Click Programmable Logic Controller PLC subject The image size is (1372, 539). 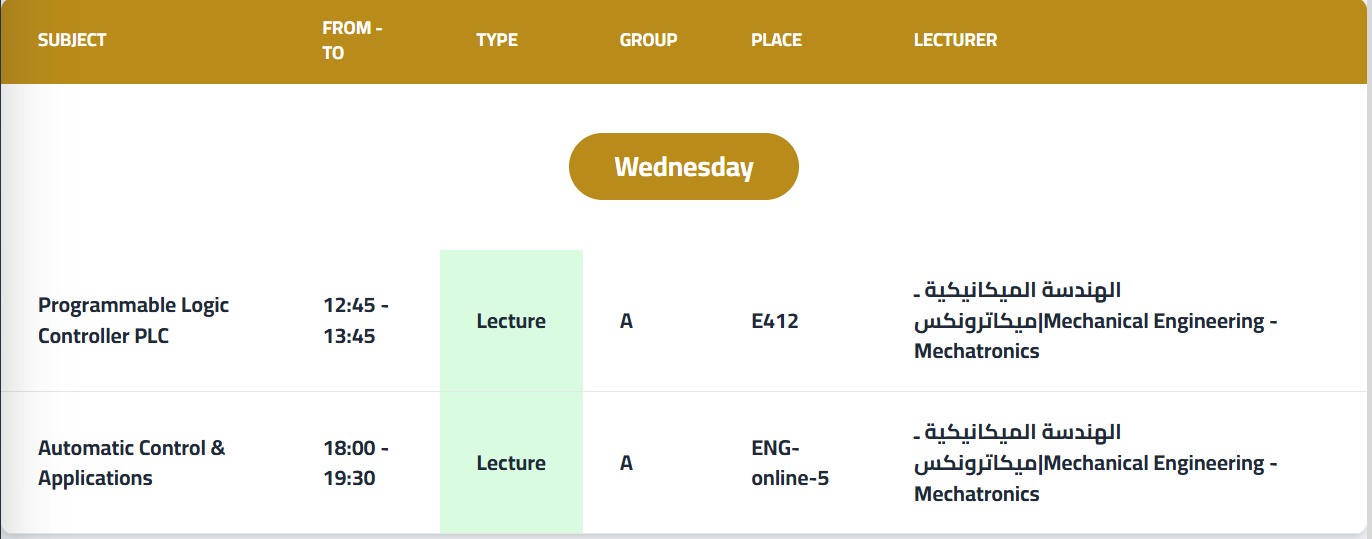point(133,320)
